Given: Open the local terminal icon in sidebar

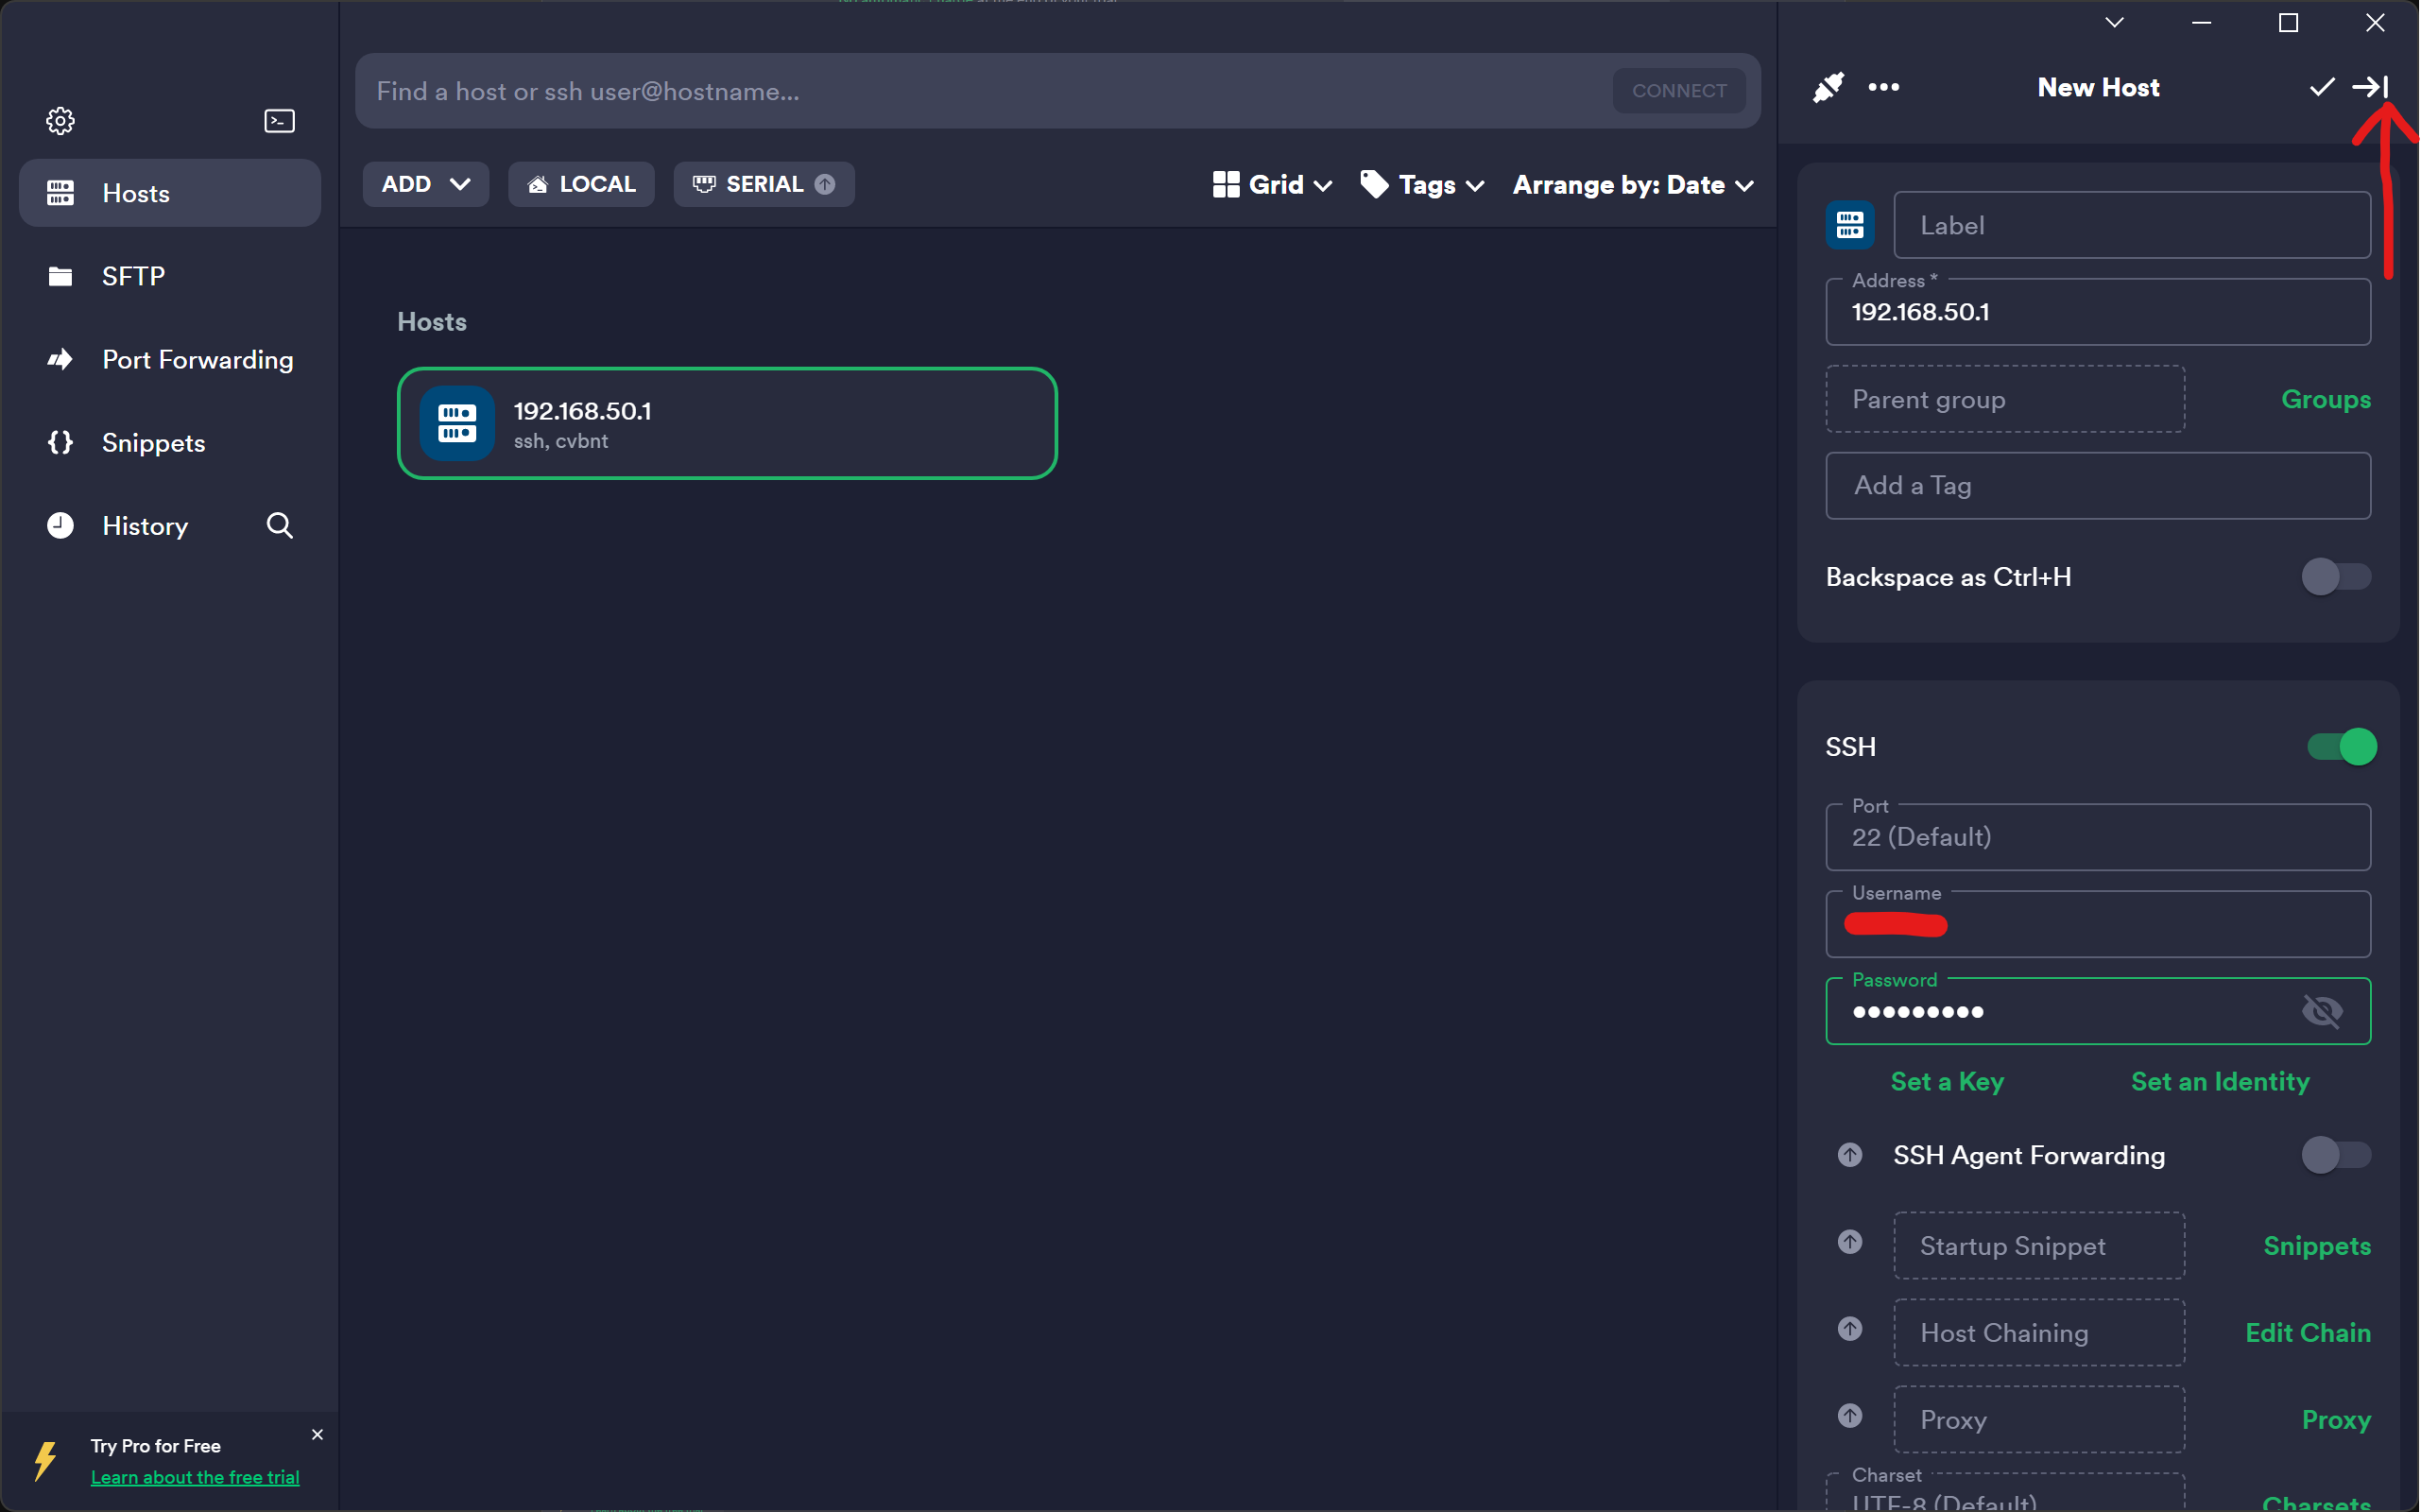Looking at the screenshot, I should pos(279,121).
